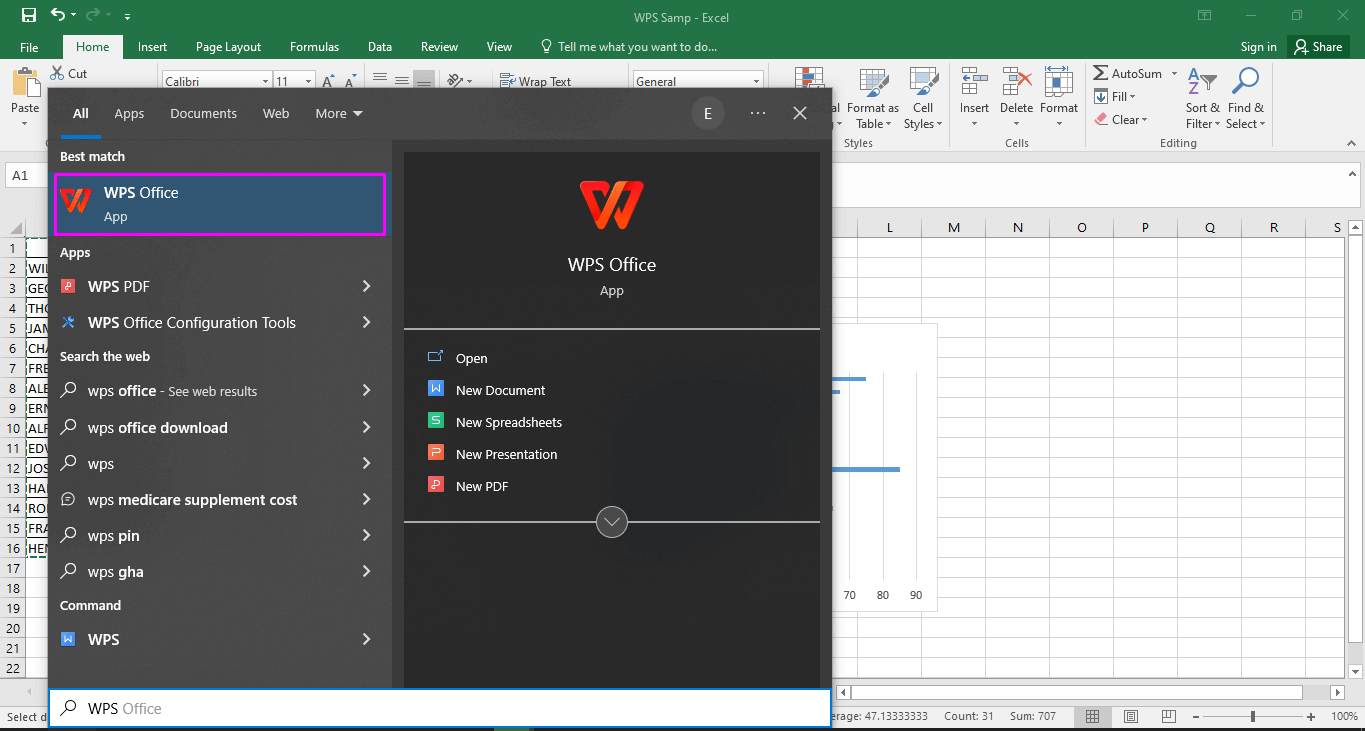Launch New Spreadsheets from WPS actions

pos(508,421)
